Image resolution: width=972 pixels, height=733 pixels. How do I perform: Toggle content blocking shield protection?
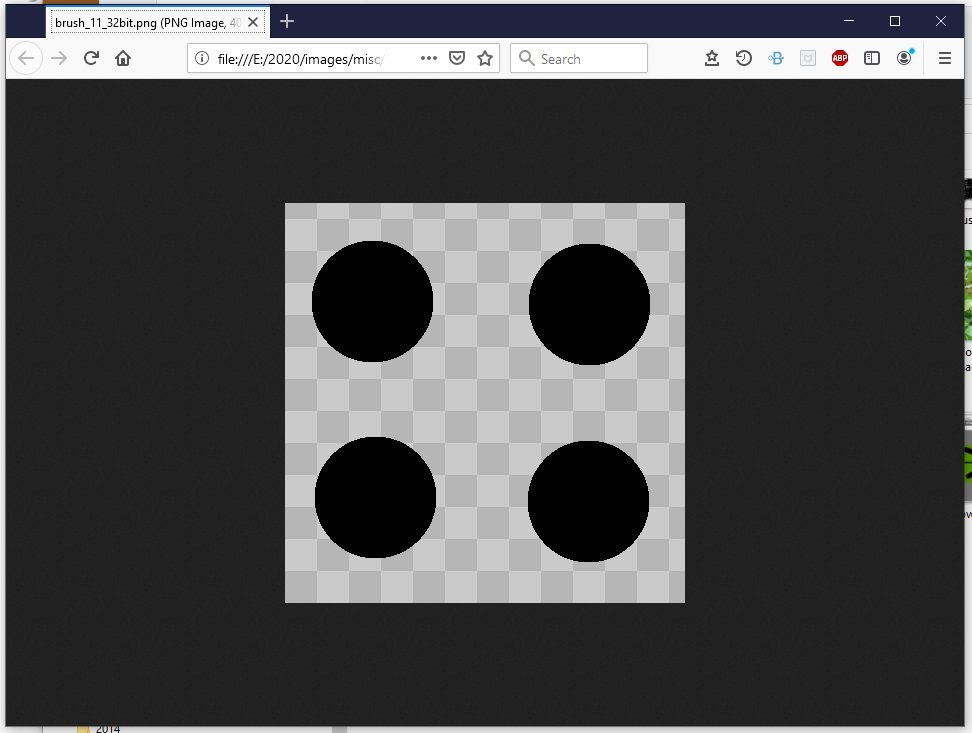457,58
